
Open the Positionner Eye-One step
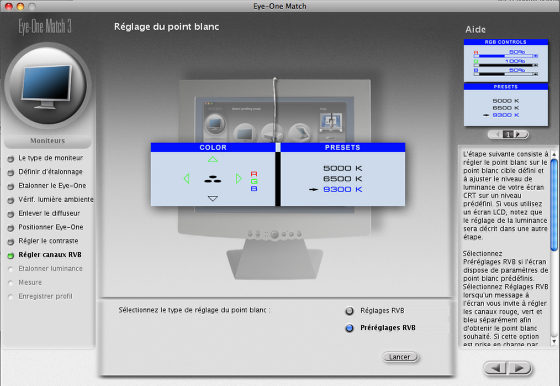(51, 227)
